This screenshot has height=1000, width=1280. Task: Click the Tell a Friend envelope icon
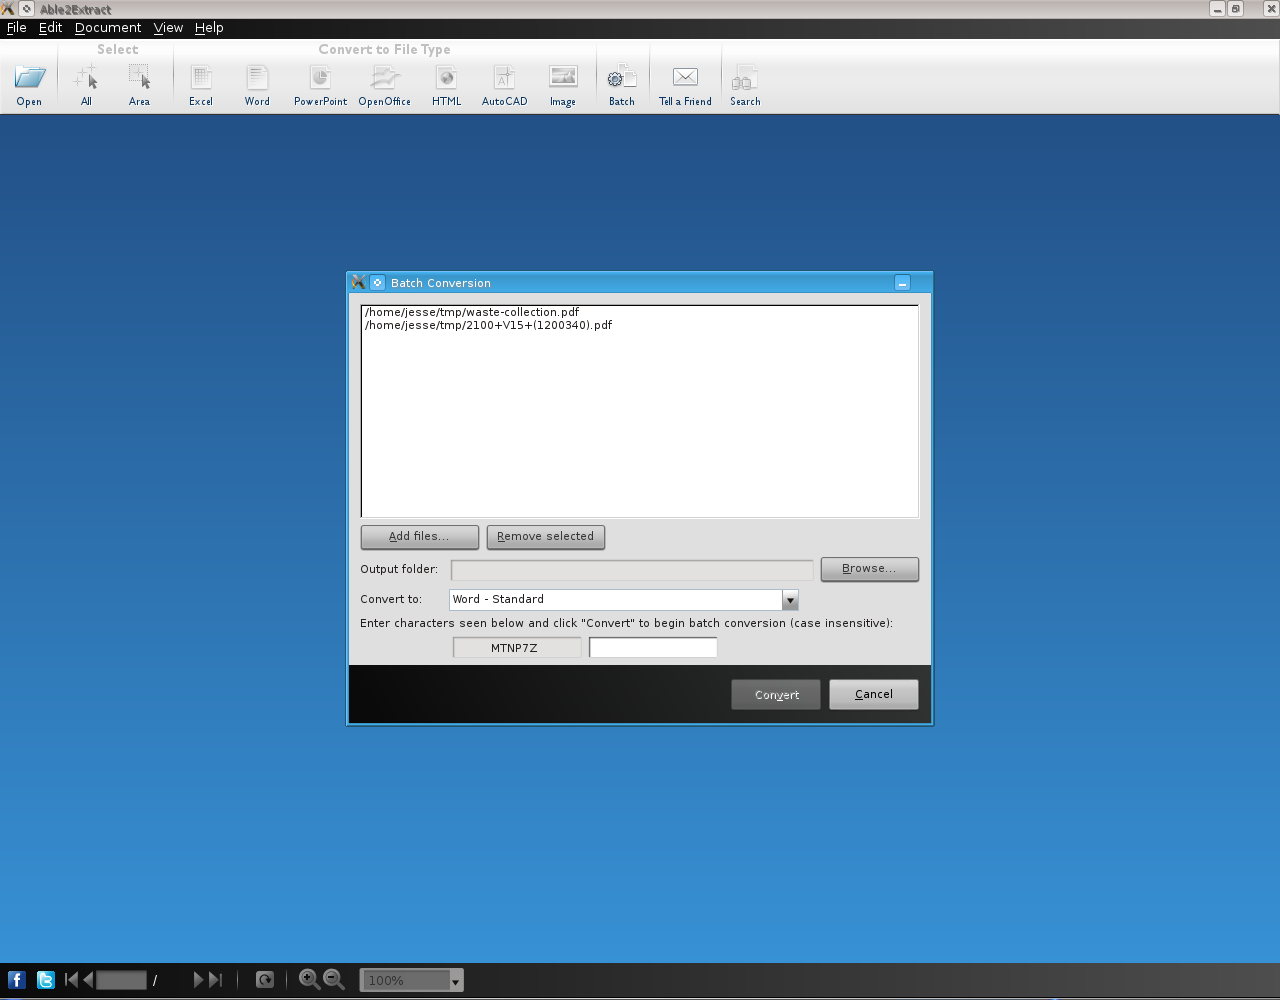[x=685, y=78]
